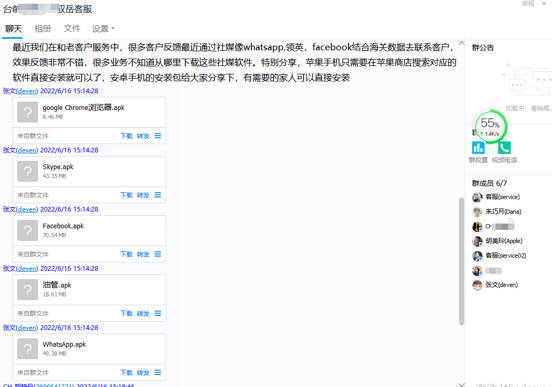The width and height of the screenshot is (552, 387).
Task: Open more options menu for google Chrome浏览器.apk
Action: (x=158, y=136)
